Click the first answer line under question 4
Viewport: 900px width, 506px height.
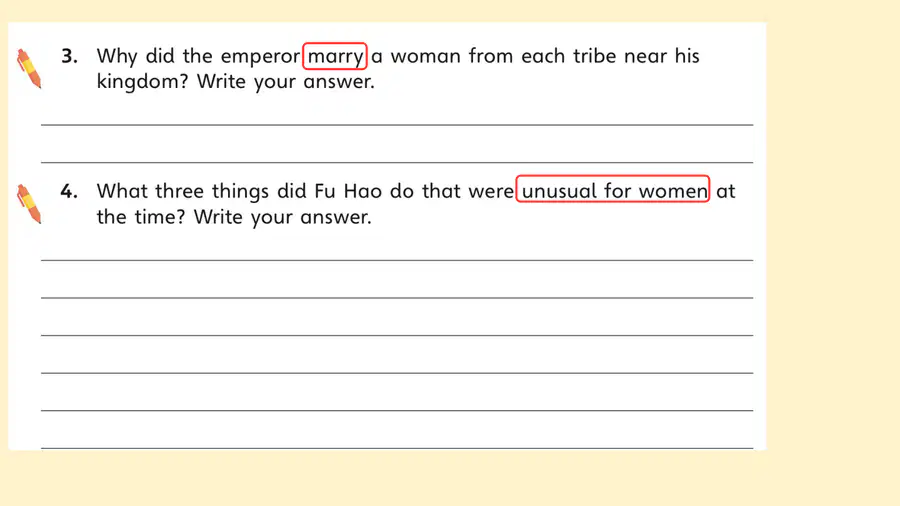[x=397, y=260]
